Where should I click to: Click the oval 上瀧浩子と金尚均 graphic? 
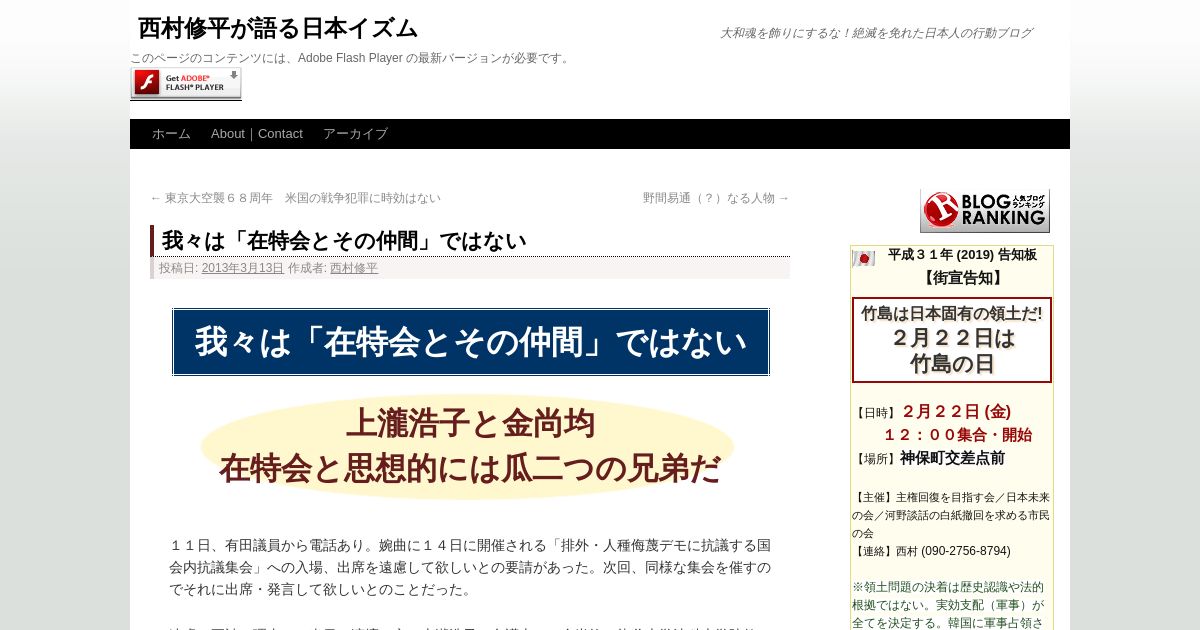click(468, 447)
